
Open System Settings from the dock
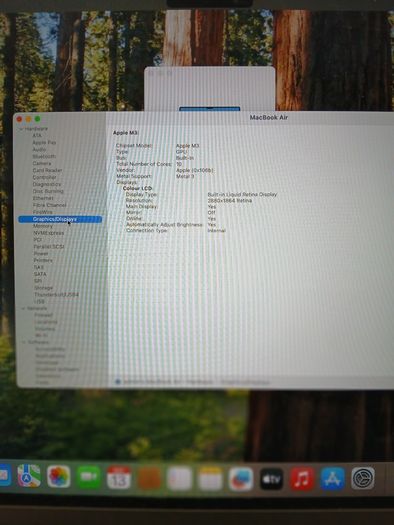coord(363,478)
